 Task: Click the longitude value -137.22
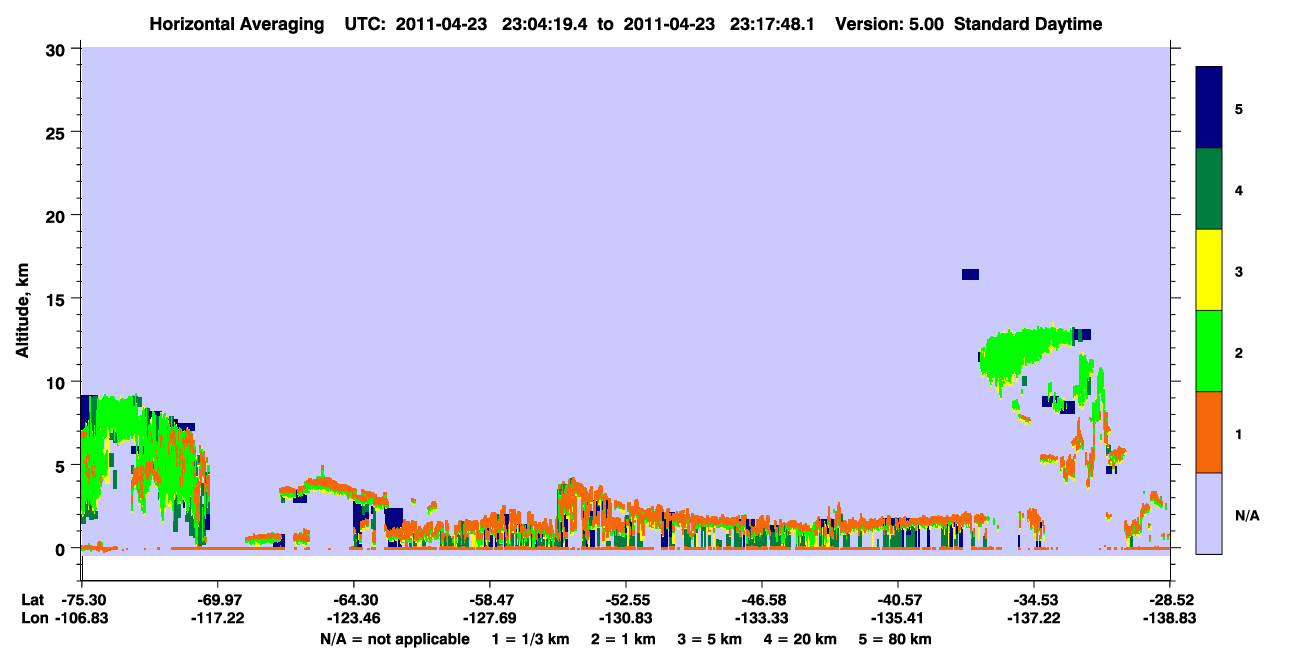pos(1033,619)
